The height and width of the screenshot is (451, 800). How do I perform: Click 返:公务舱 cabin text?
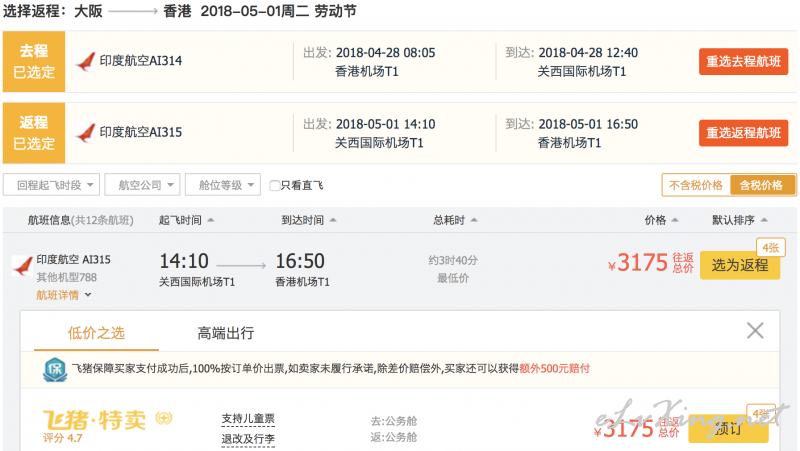point(394,437)
